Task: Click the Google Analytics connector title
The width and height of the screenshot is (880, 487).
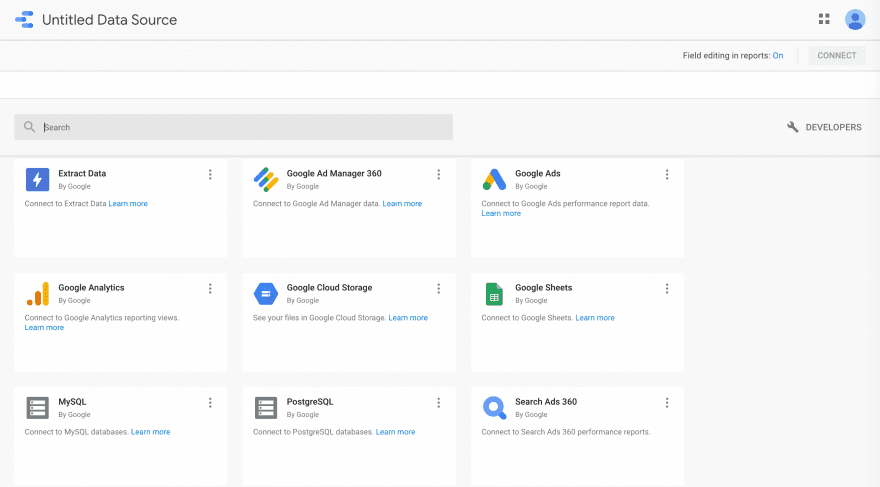Action: click(91, 288)
